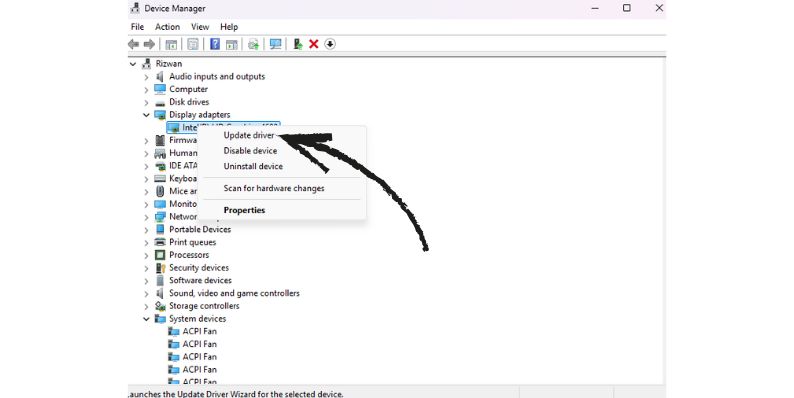
Task: Open the Help menu
Action: click(229, 27)
